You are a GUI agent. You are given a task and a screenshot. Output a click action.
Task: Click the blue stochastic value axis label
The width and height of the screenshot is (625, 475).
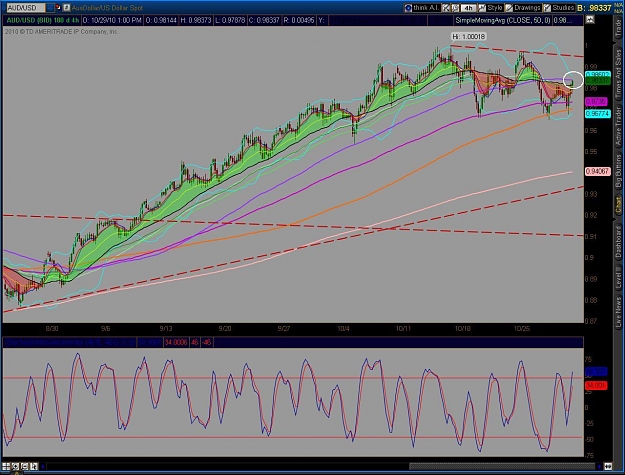coord(596,371)
